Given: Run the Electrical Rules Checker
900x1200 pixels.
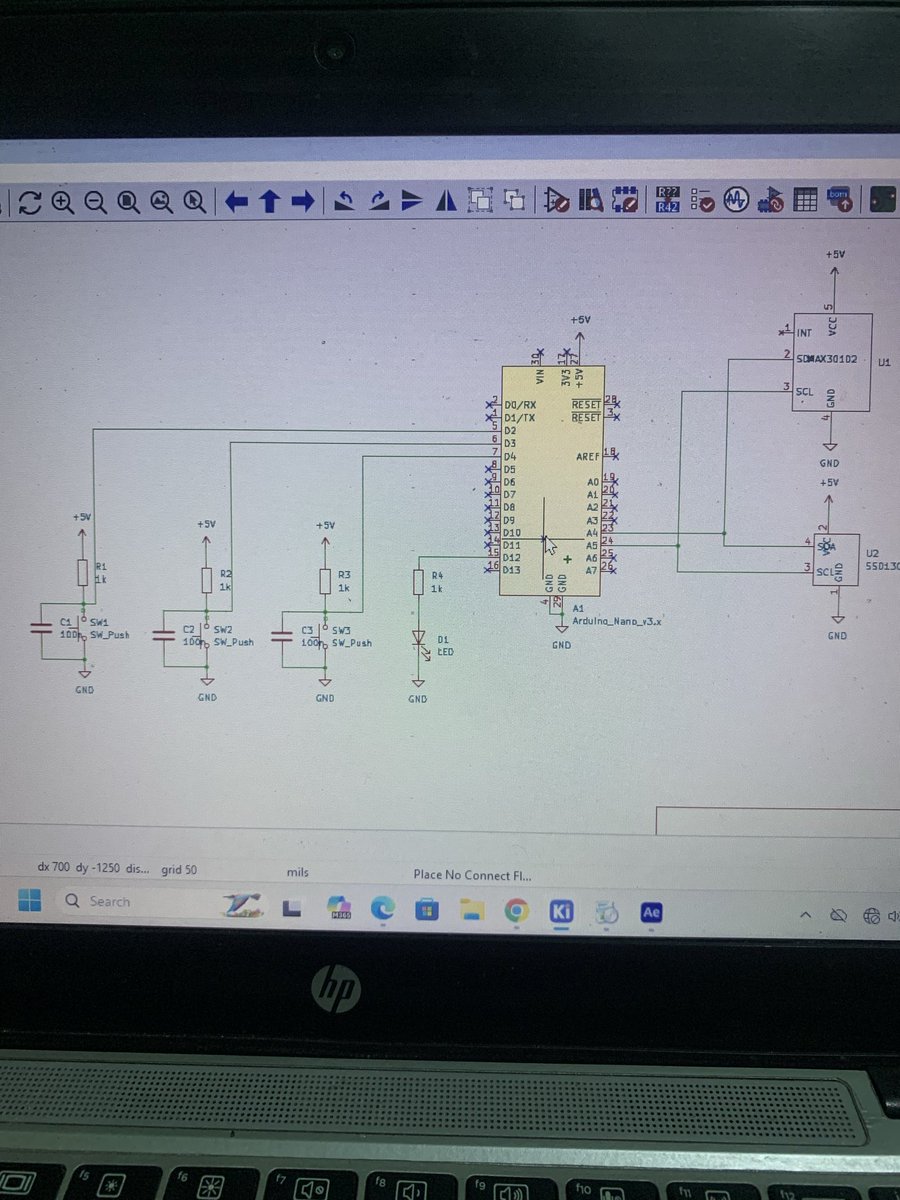Looking at the screenshot, I should 702,199.
